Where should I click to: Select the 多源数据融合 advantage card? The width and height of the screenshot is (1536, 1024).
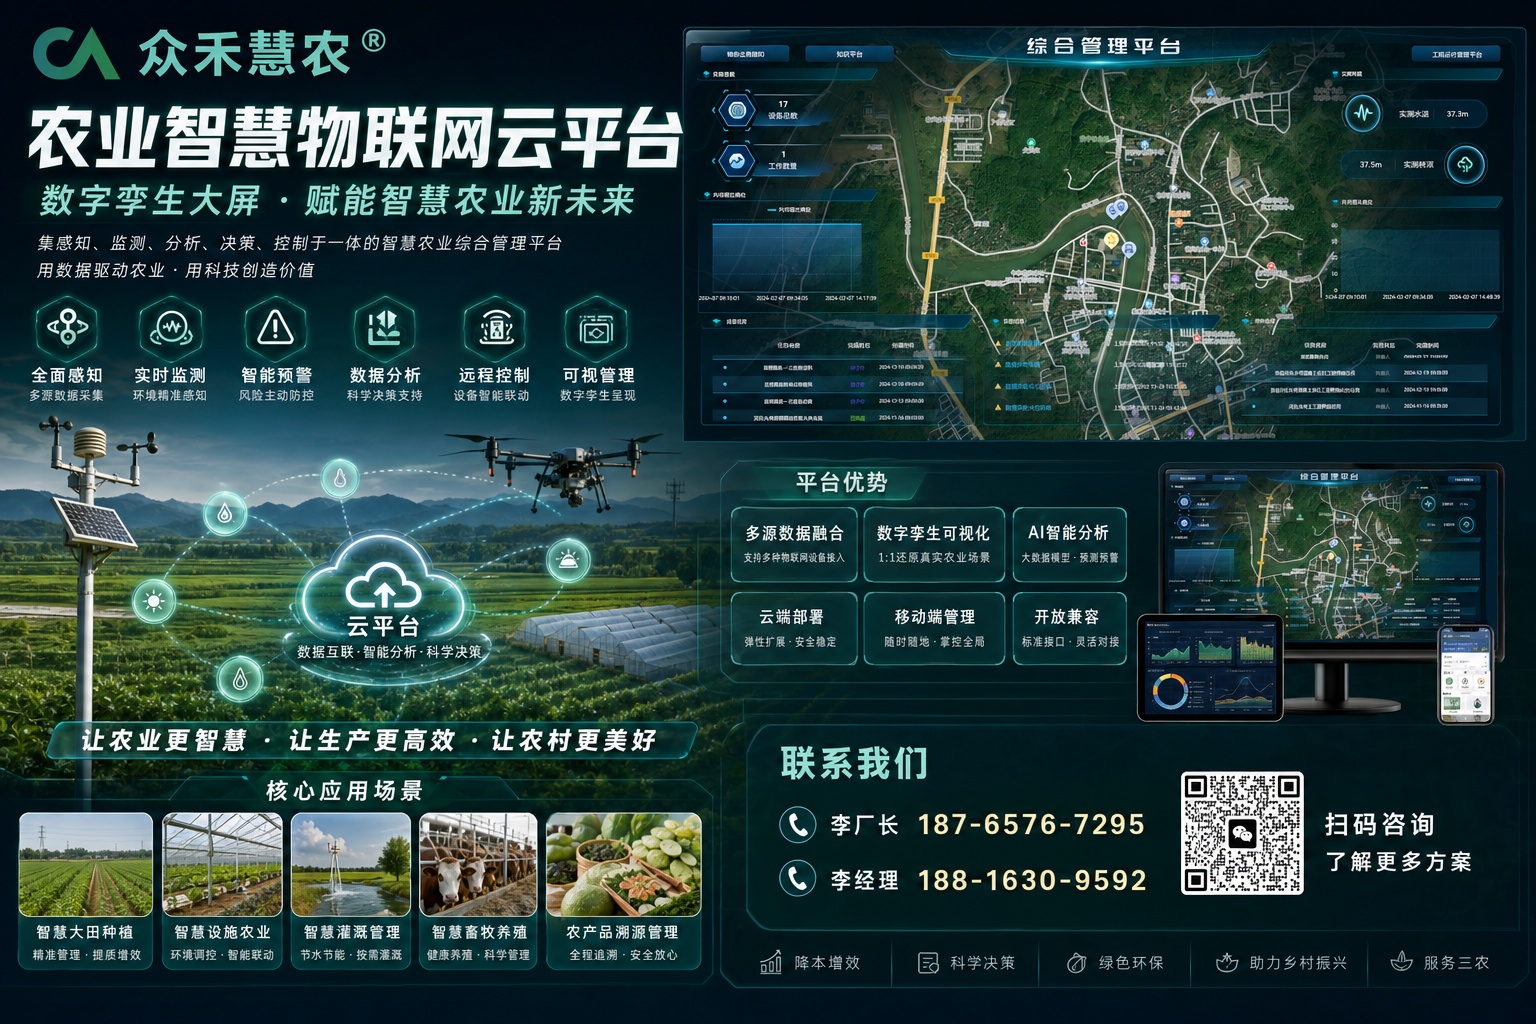[793, 544]
